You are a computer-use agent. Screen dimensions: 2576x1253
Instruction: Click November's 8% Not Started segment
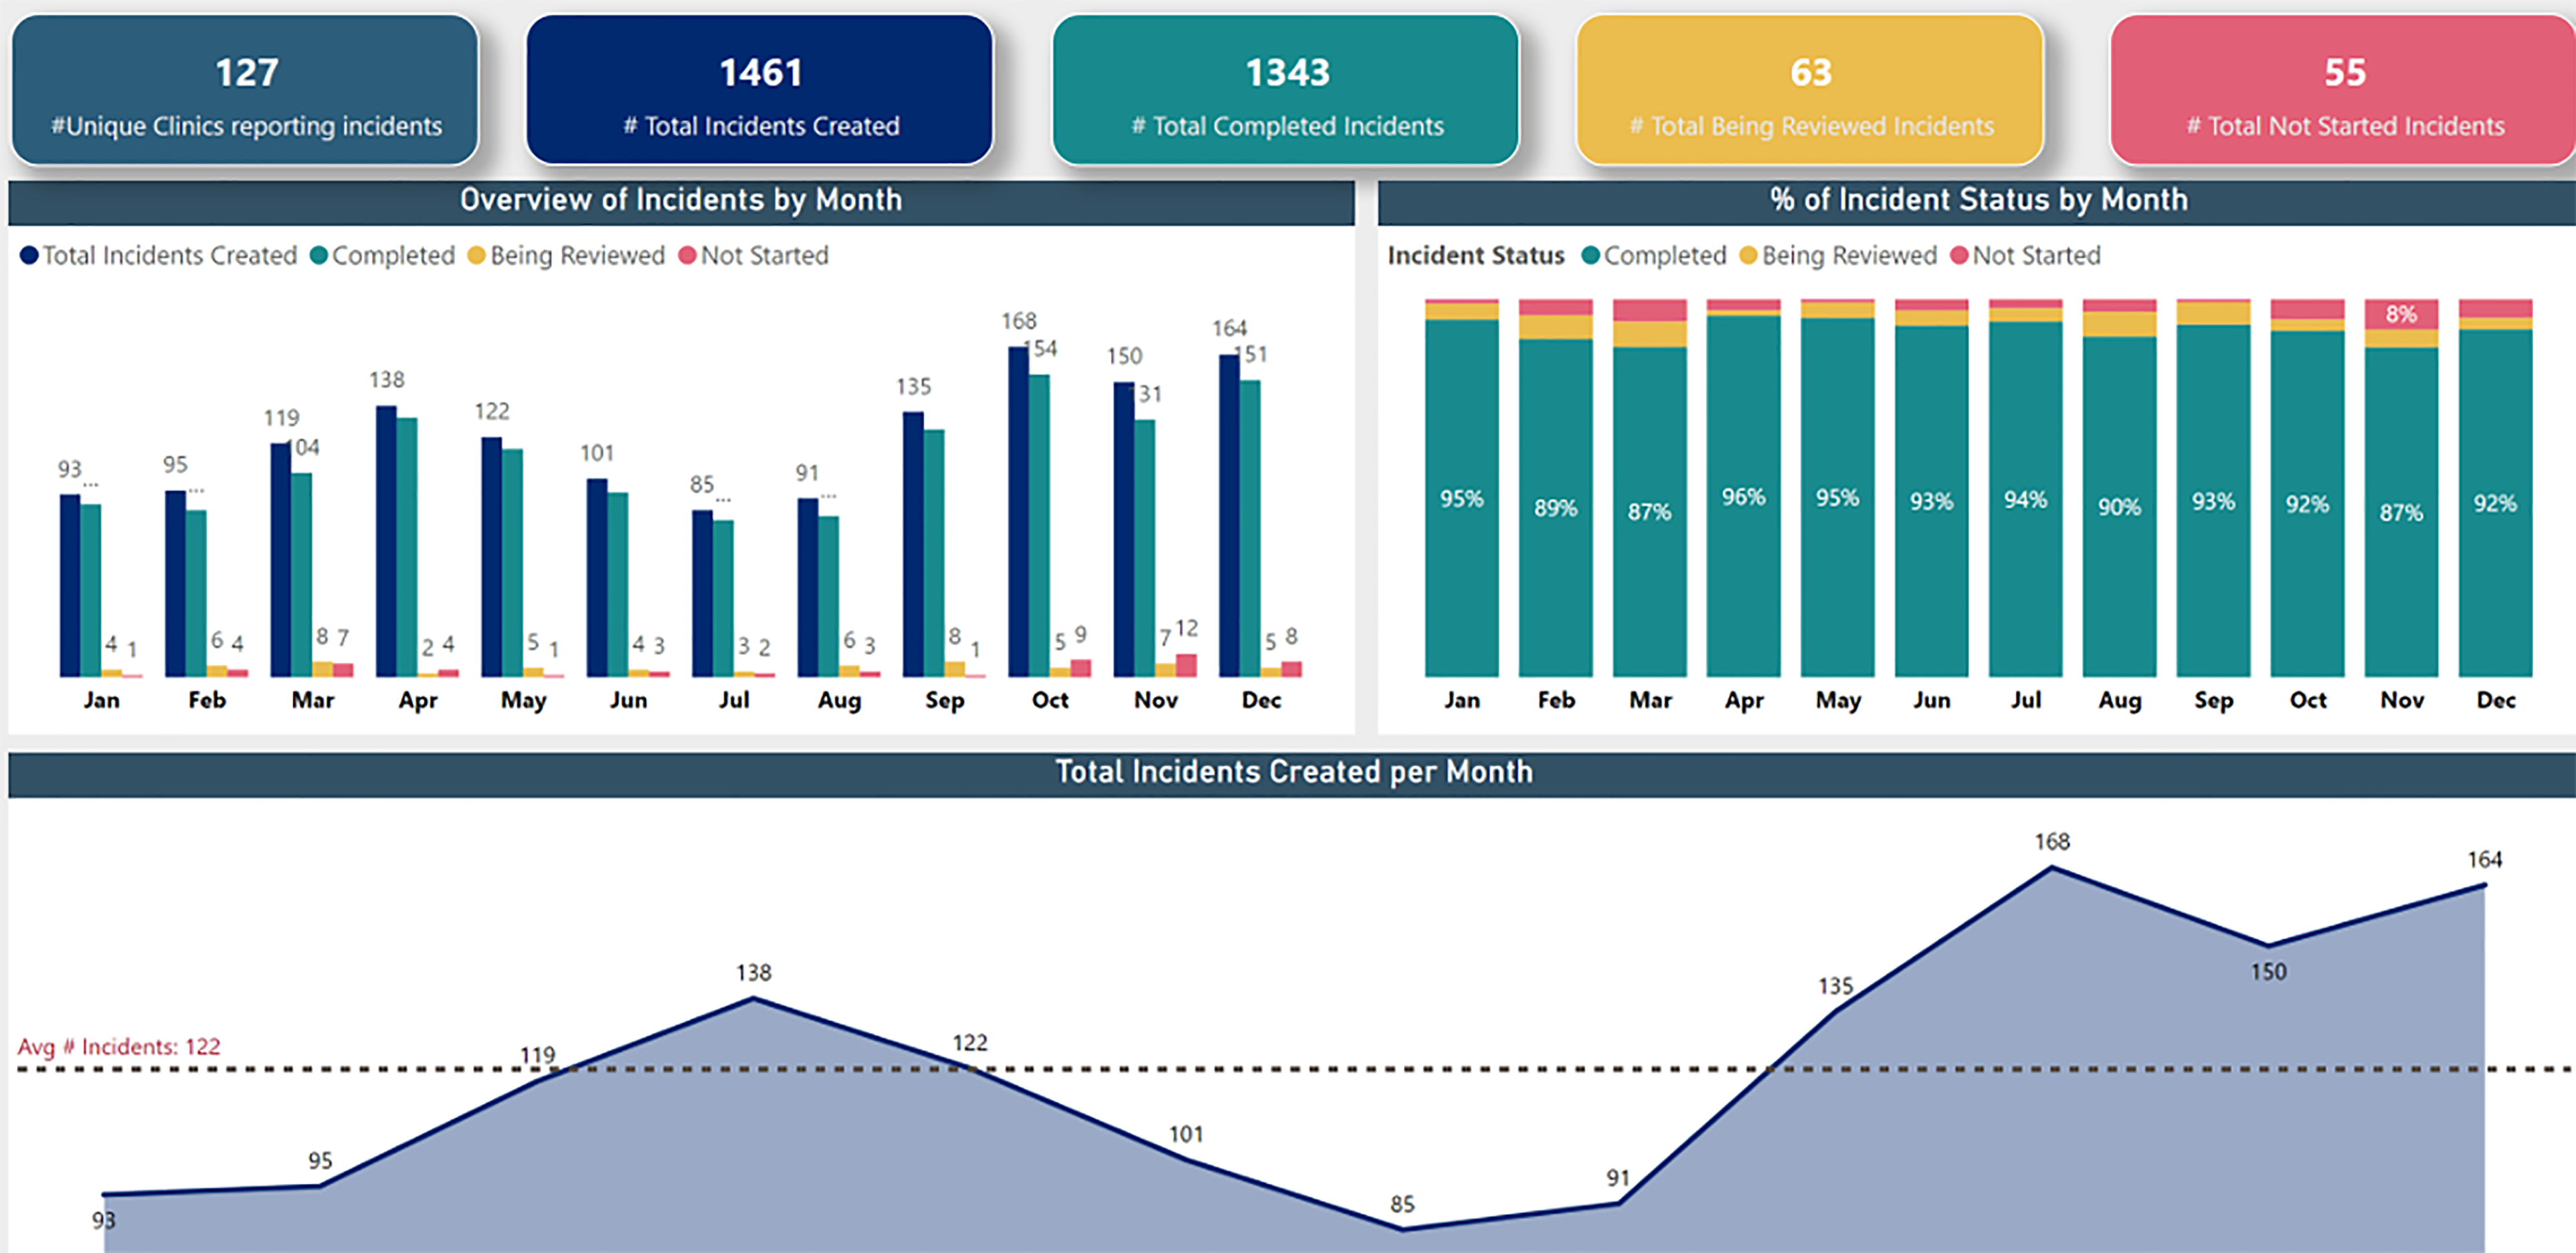pyautogui.click(x=2401, y=314)
